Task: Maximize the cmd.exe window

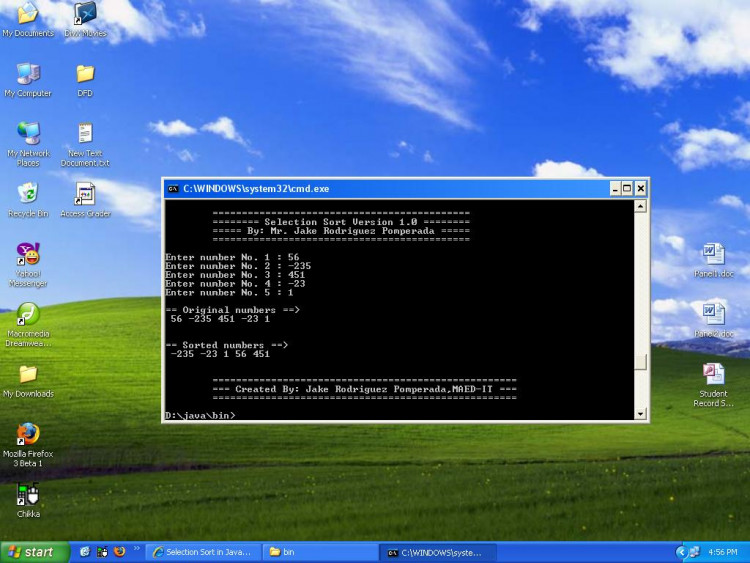Action: click(628, 188)
